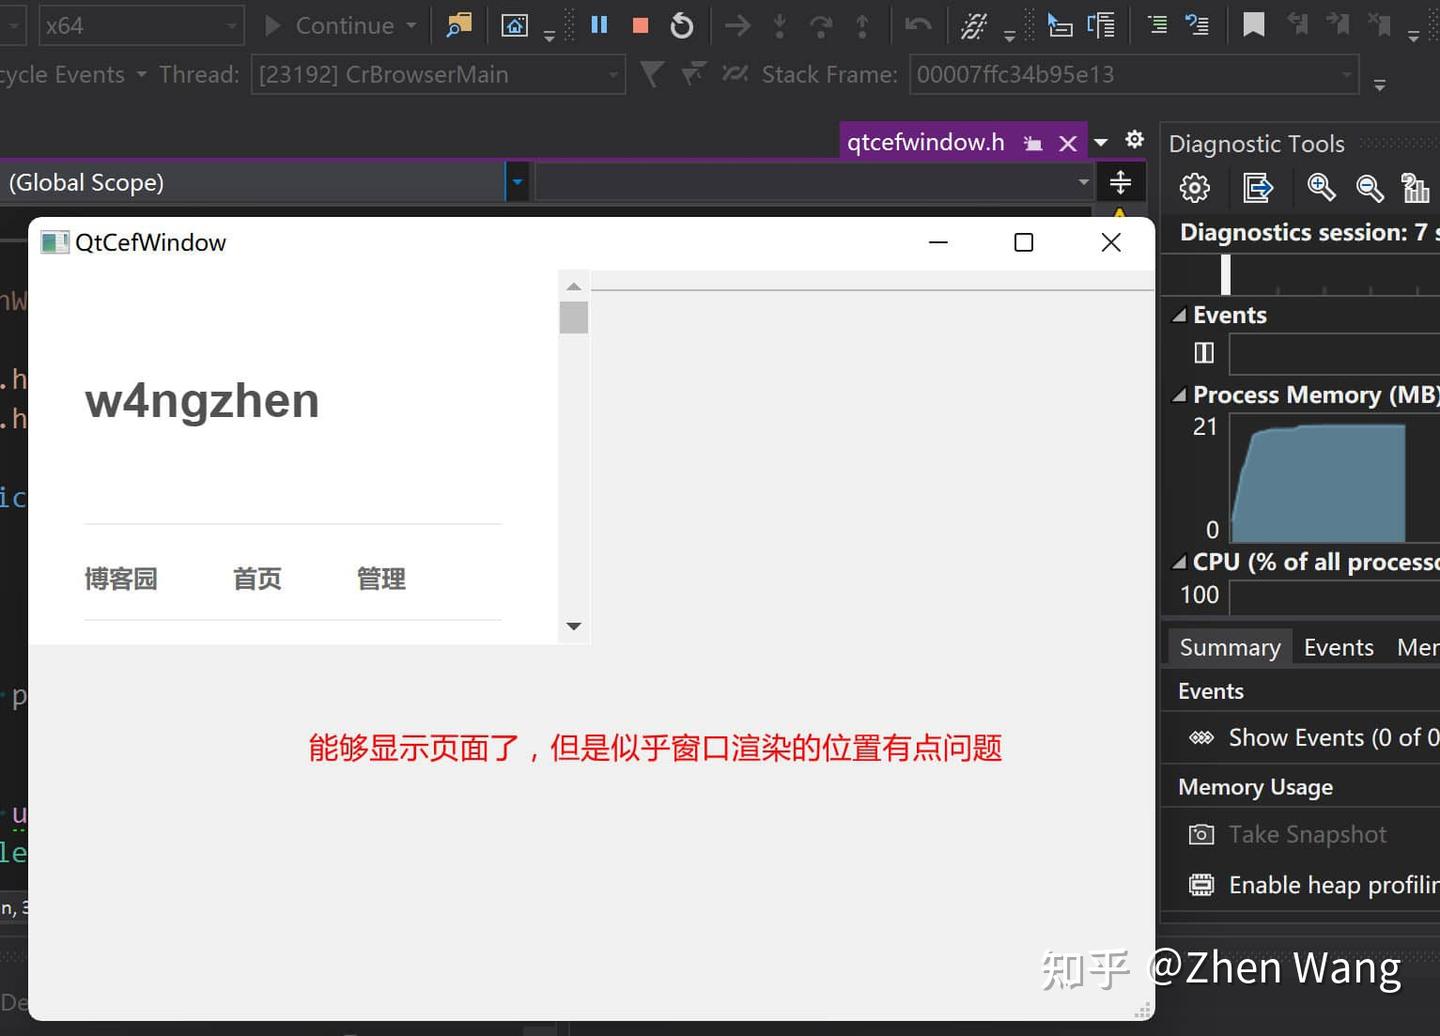Viewport: 1440px width, 1036px height.
Task: Toggle a bookmark with the bookmark icon
Action: point(1253,25)
